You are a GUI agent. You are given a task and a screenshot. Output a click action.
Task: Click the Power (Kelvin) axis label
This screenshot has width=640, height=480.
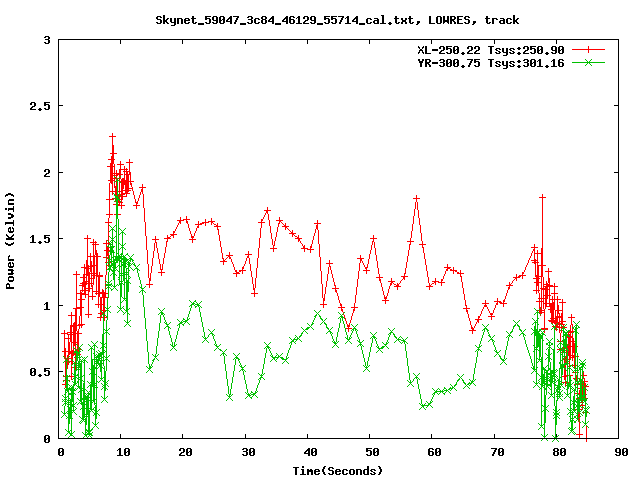click(10, 241)
